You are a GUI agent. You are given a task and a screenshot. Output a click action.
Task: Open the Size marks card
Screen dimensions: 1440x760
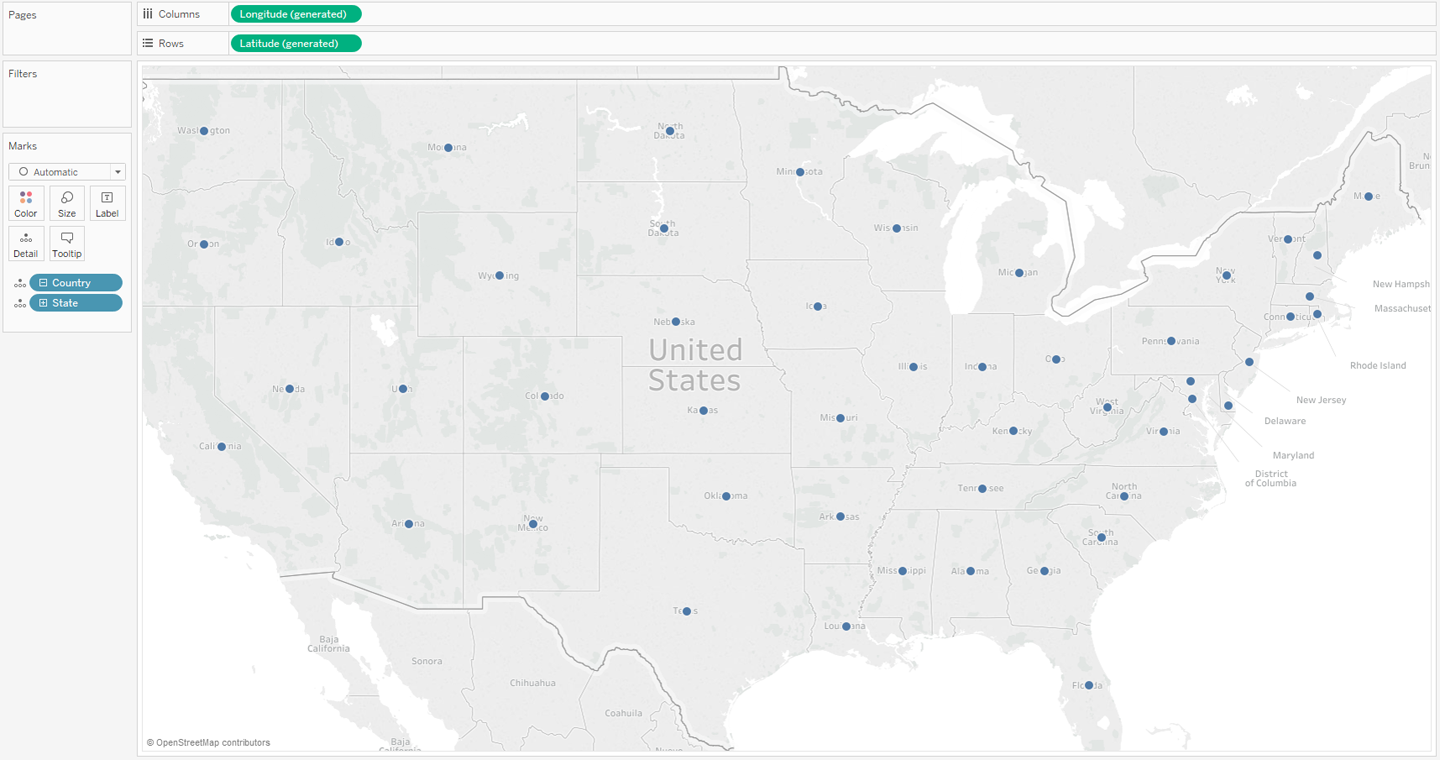point(67,203)
